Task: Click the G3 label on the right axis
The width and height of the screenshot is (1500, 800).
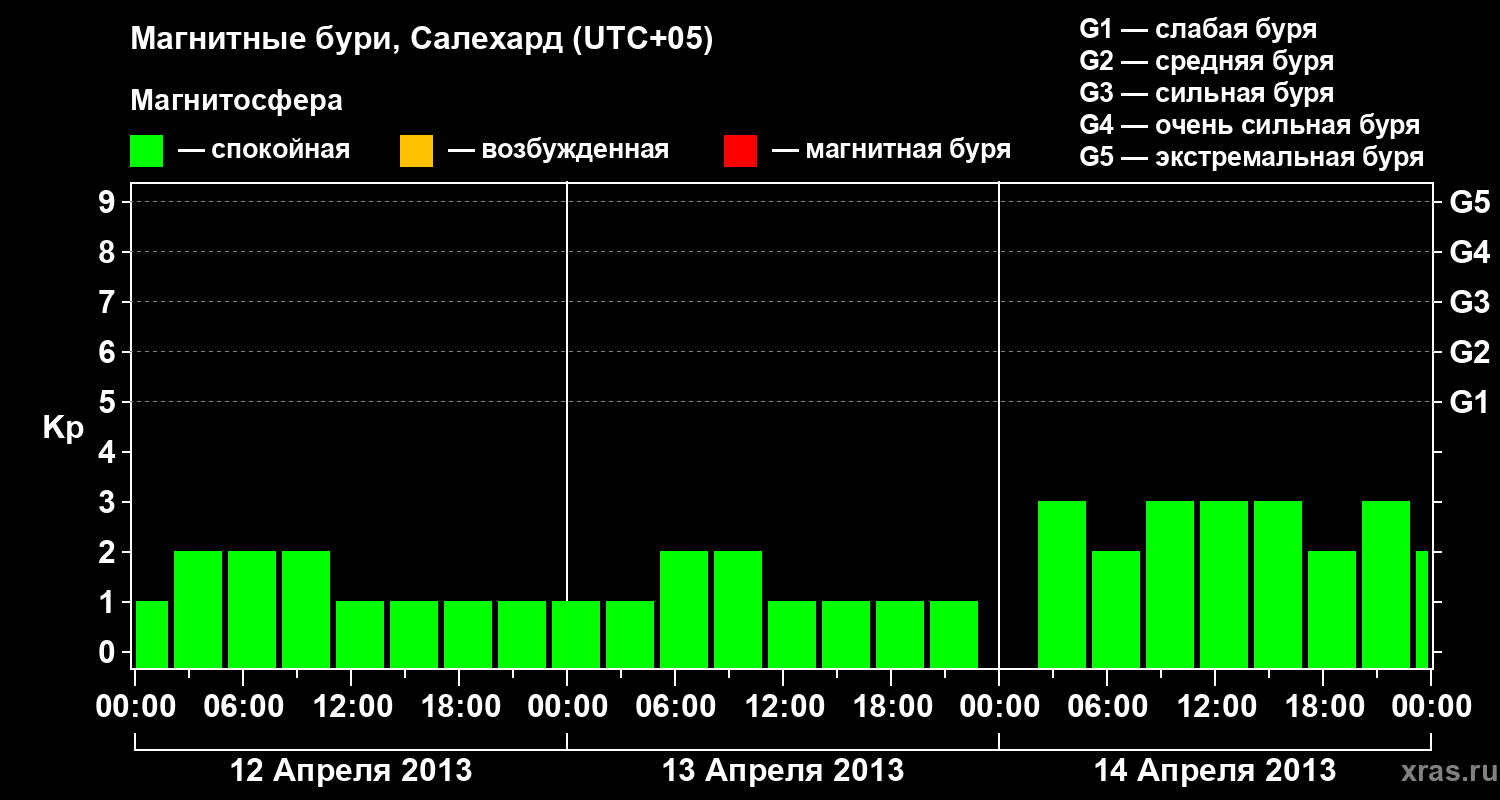Action: pyautogui.click(x=1470, y=303)
